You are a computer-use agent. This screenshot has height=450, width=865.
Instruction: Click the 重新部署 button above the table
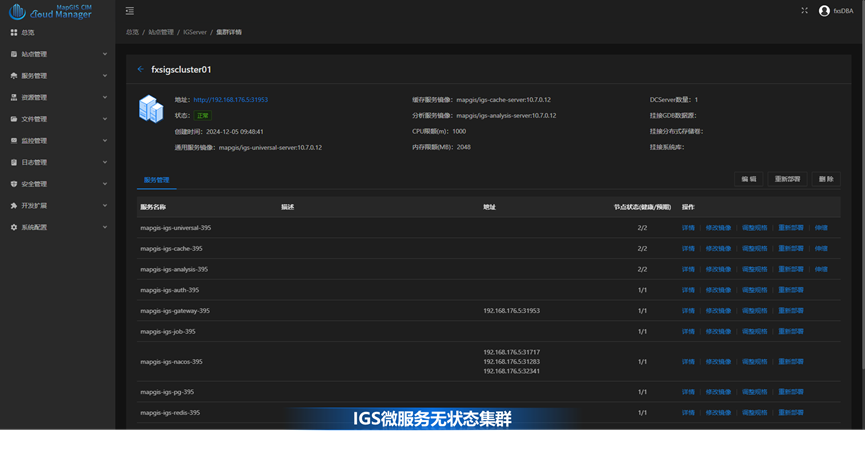click(787, 179)
